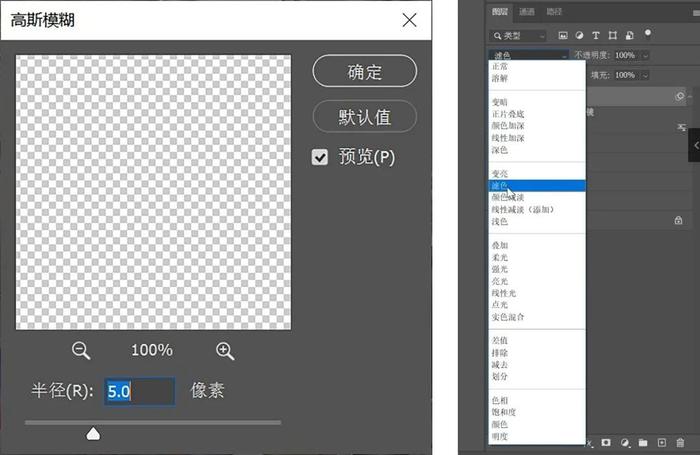700x455 pixels.
Task: Select 叠加 blend mode
Action: coord(500,246)
